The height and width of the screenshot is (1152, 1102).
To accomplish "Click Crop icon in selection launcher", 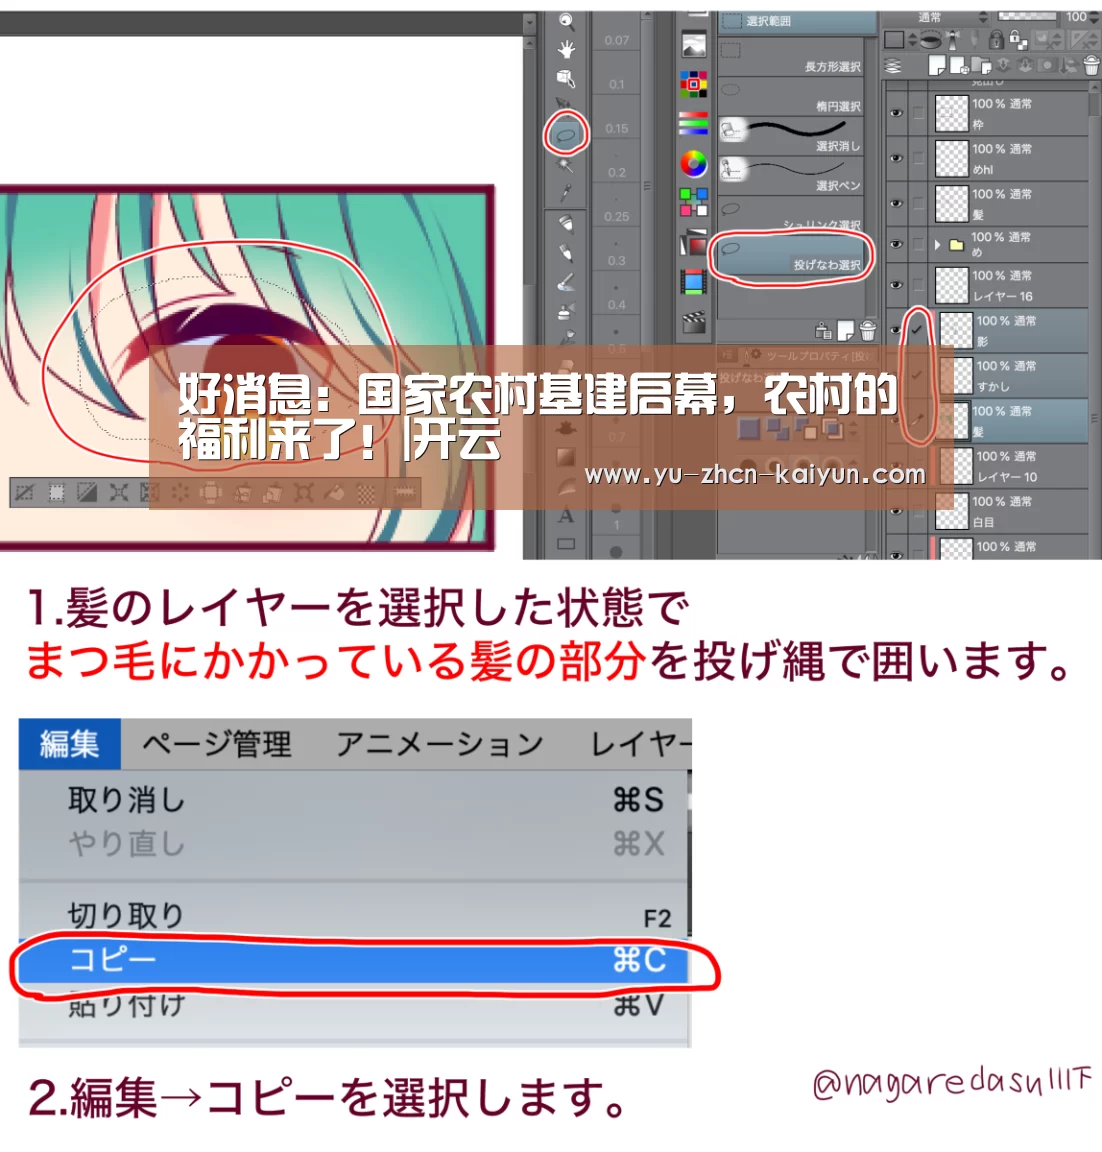I will [56, 492].
